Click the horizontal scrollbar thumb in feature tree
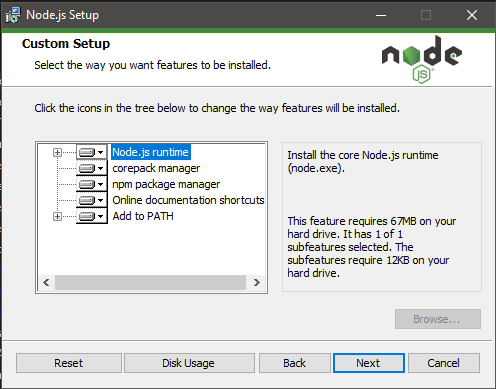 pyautogui.click(x=150, y=283)
